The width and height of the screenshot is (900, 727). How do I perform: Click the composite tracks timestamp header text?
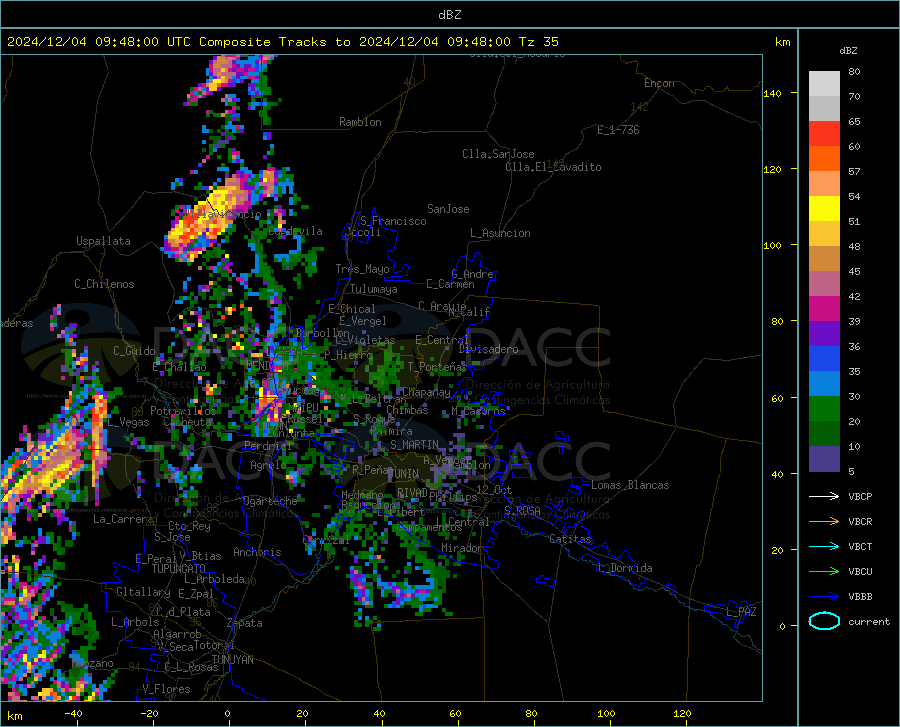tap(282, 42)
